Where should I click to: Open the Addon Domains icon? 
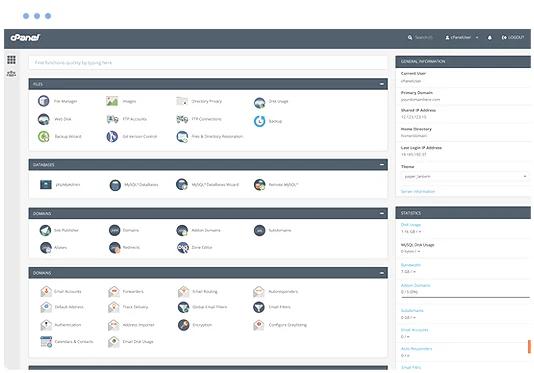tap(182, 230)
